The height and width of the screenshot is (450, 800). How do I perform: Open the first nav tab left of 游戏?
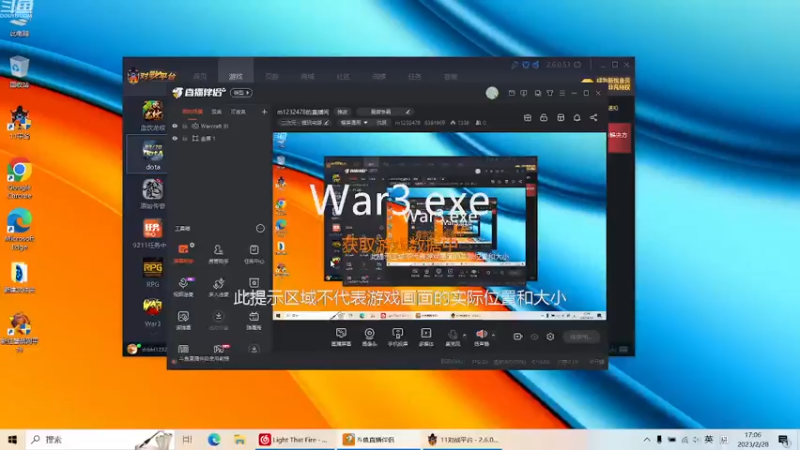coord(200,77)
